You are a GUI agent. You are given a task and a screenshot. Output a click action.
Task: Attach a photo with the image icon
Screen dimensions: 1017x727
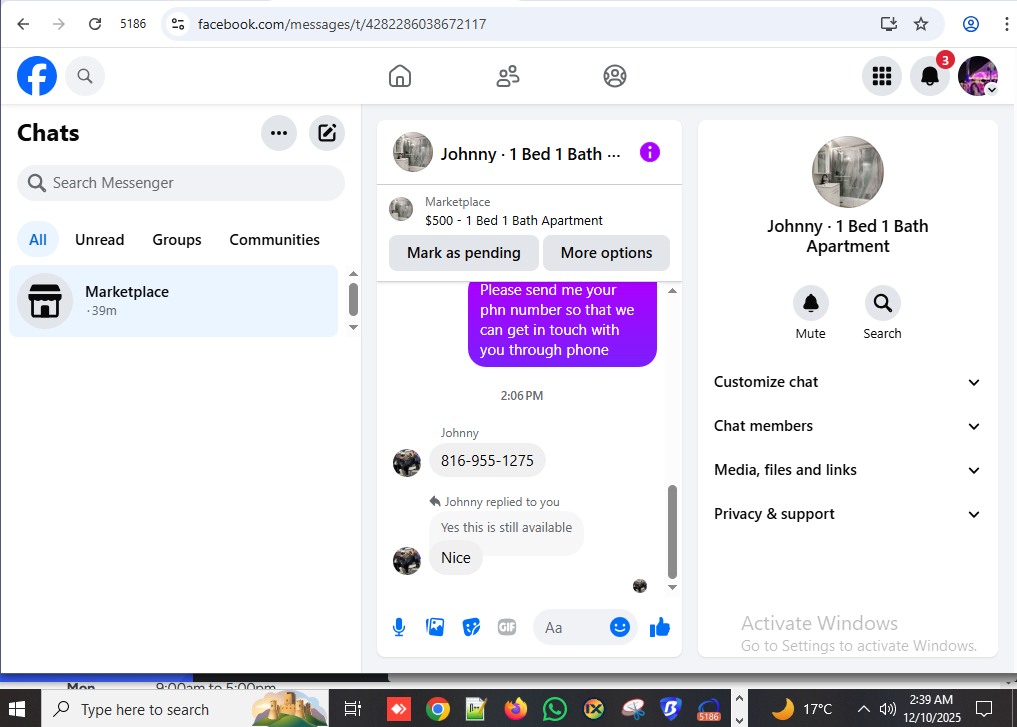pos(435,627)
